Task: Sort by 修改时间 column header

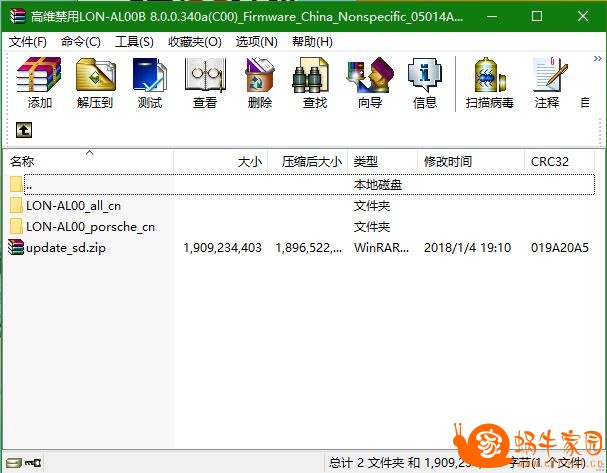Action: tap(471, 161)
